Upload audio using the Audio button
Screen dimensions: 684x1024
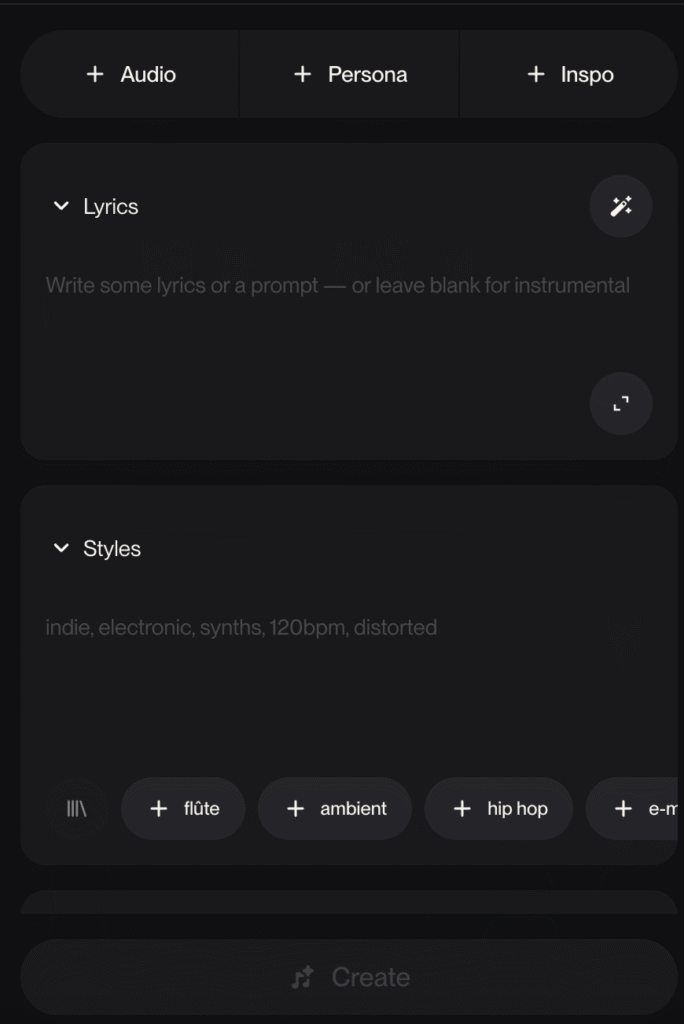point(130,73)
